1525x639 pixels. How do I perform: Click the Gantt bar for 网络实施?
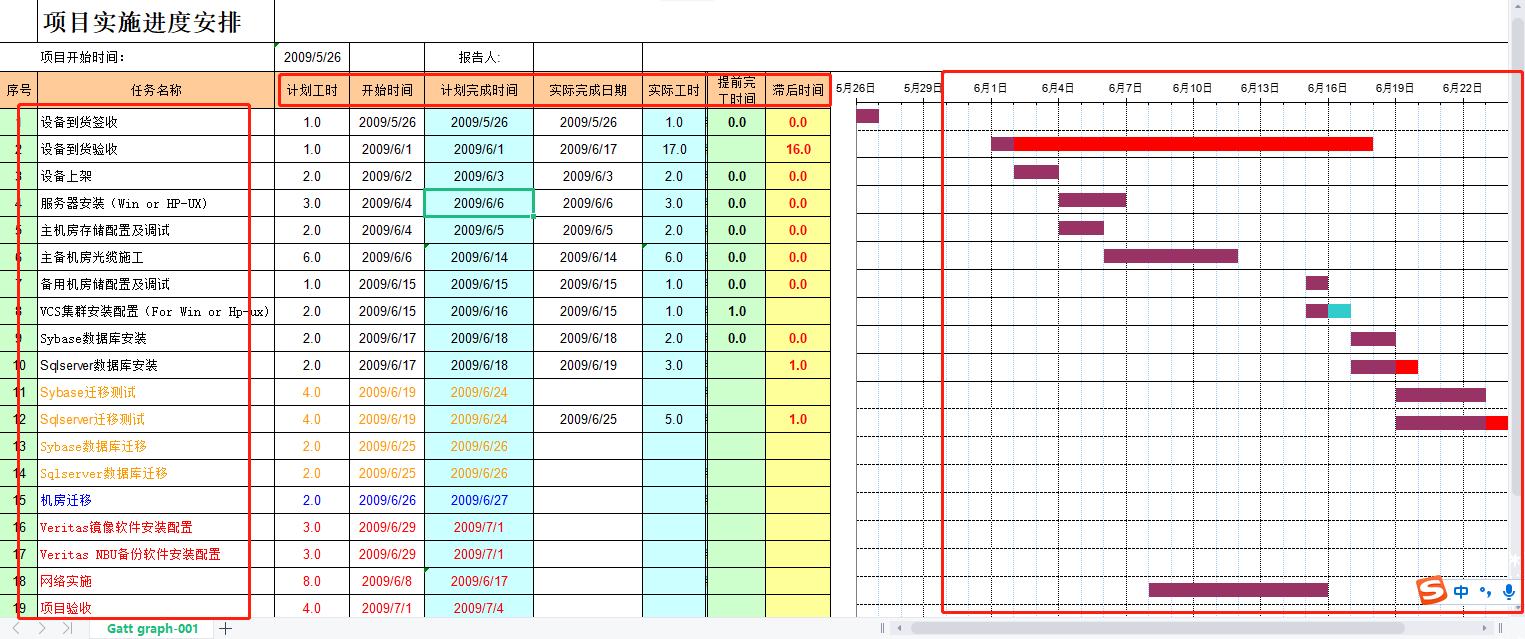click(1238, 590)
